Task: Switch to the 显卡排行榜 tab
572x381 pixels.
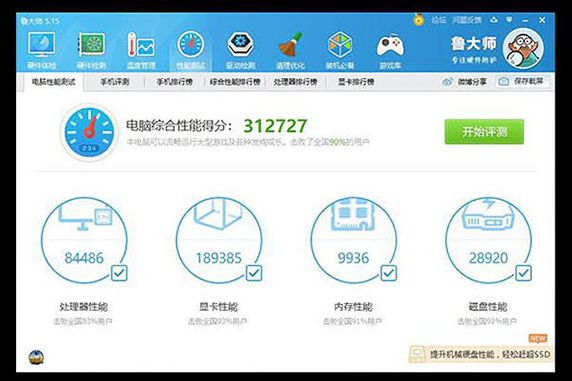Action: [x=356, y=82]
